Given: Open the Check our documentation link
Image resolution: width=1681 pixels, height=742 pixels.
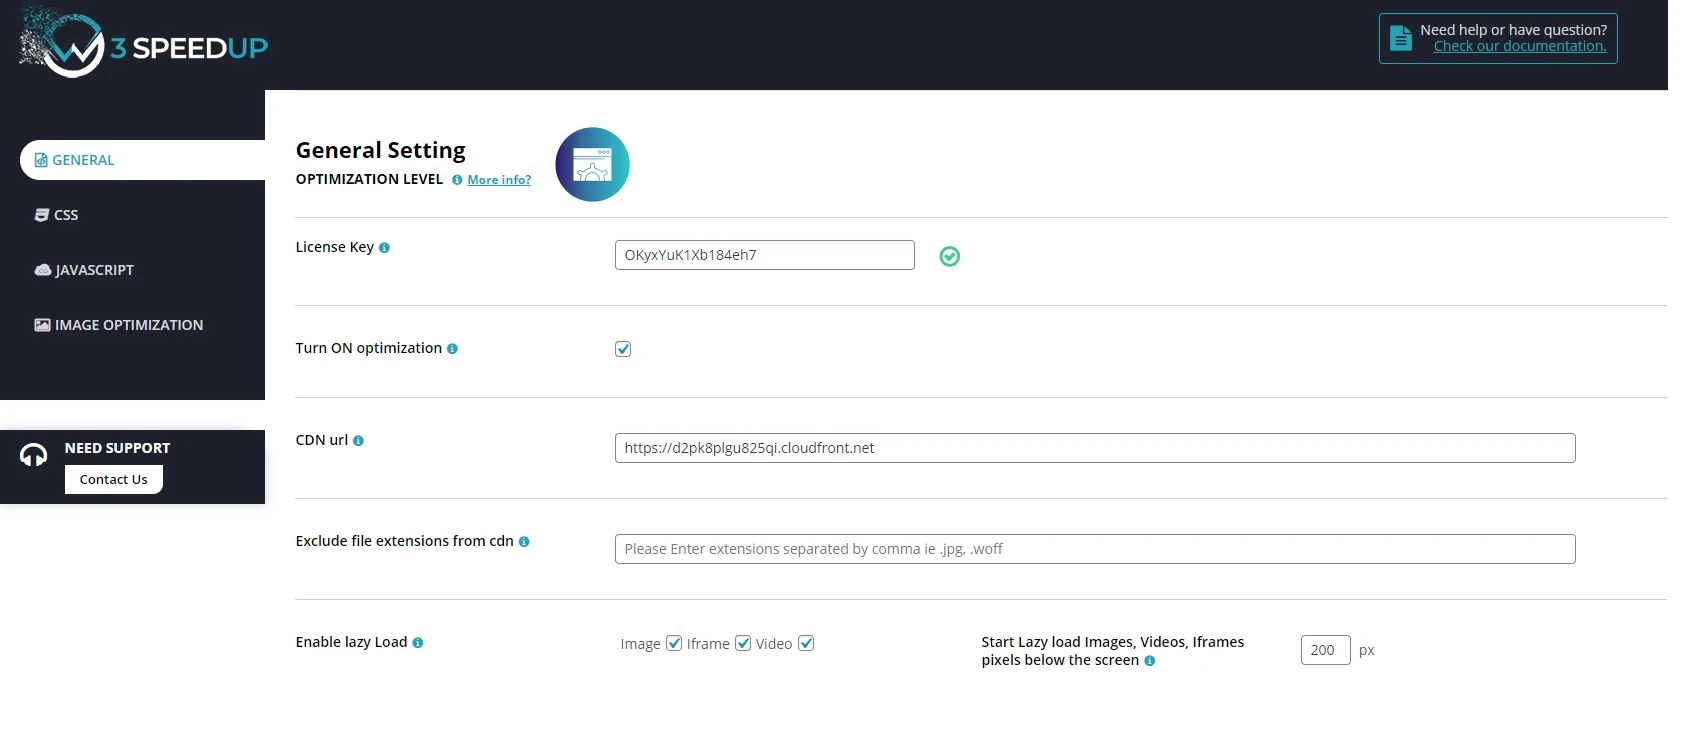Looking at the screenshot, I should [1519, 47].
